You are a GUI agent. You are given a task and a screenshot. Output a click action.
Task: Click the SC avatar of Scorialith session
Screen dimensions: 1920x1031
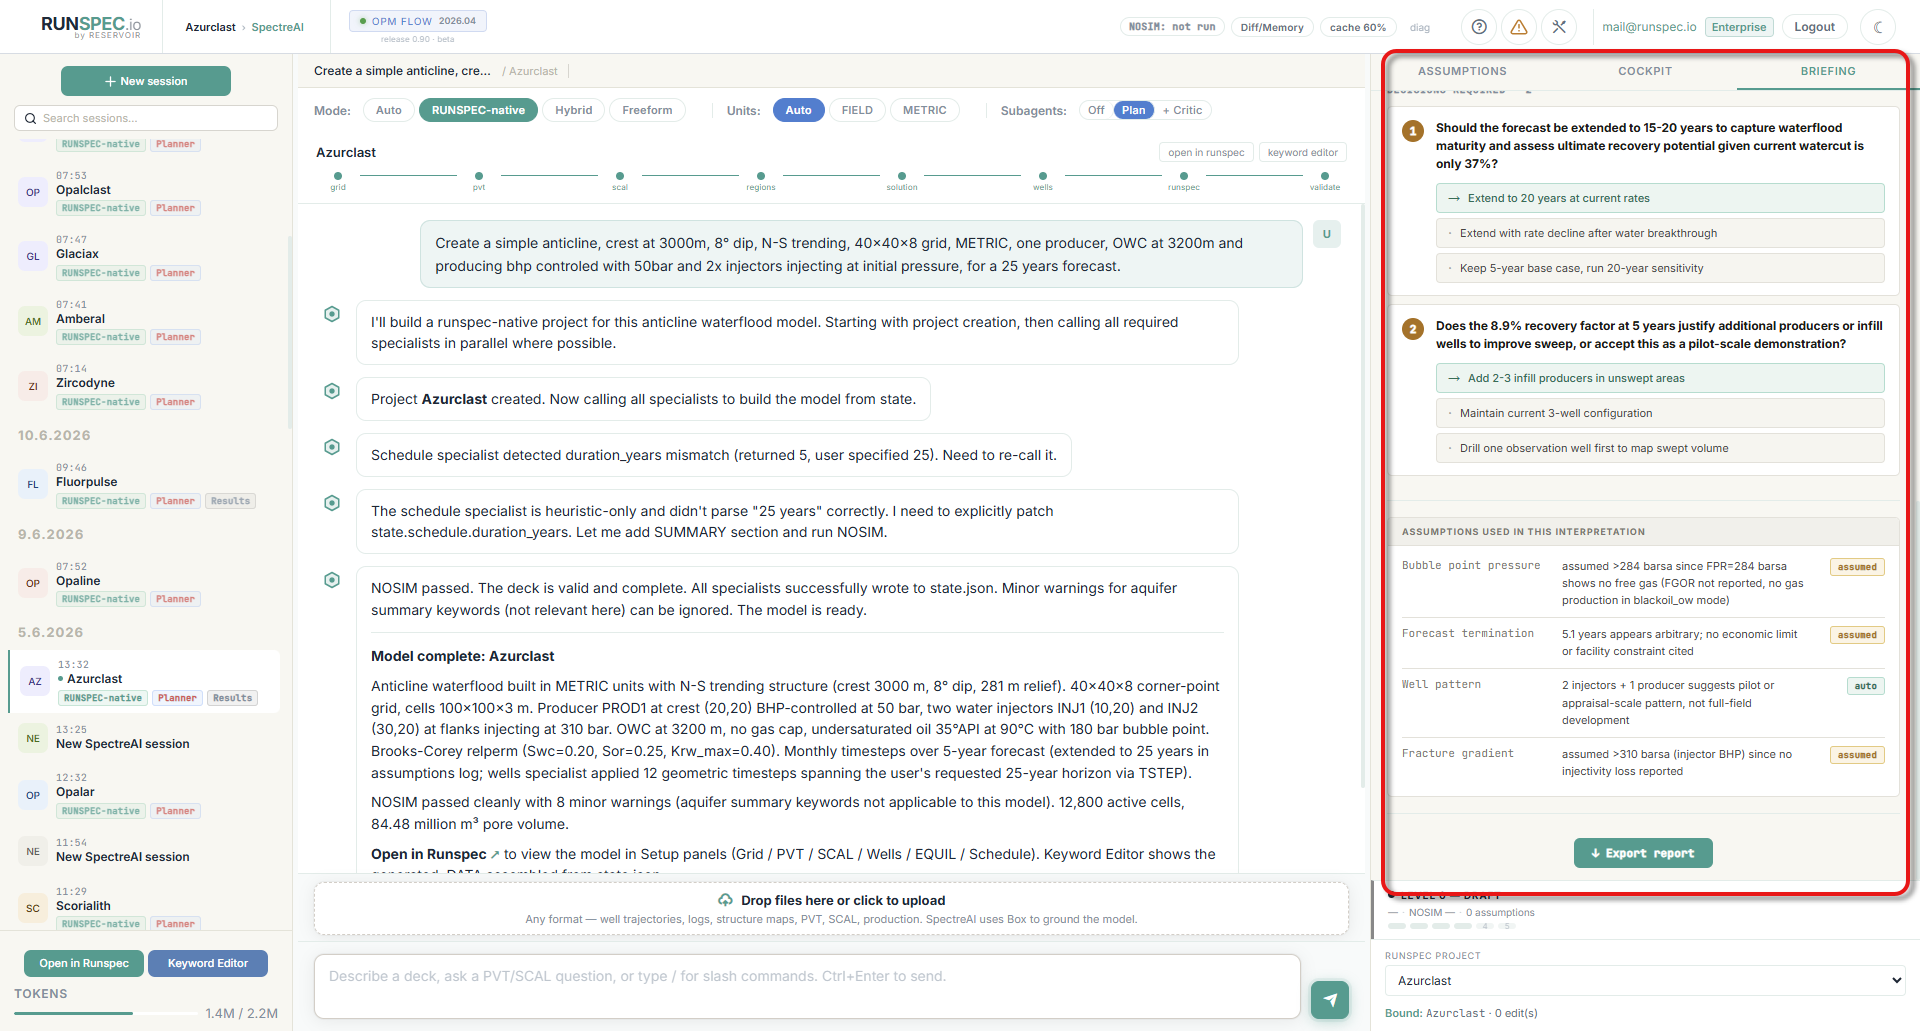pos(33,908)
